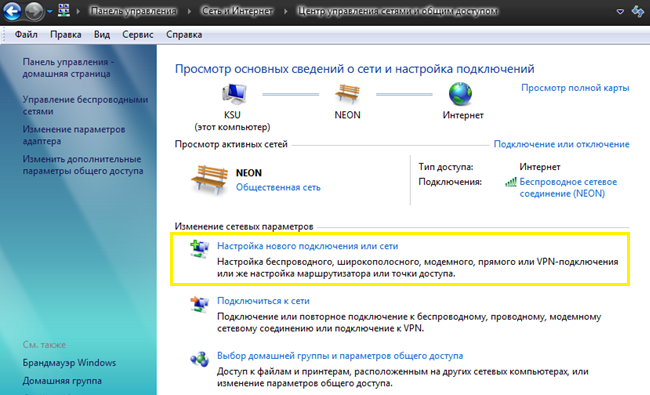Open Просмотр полной карты link
The height and width of the screenshot is (395, 650).
(575, 88)
